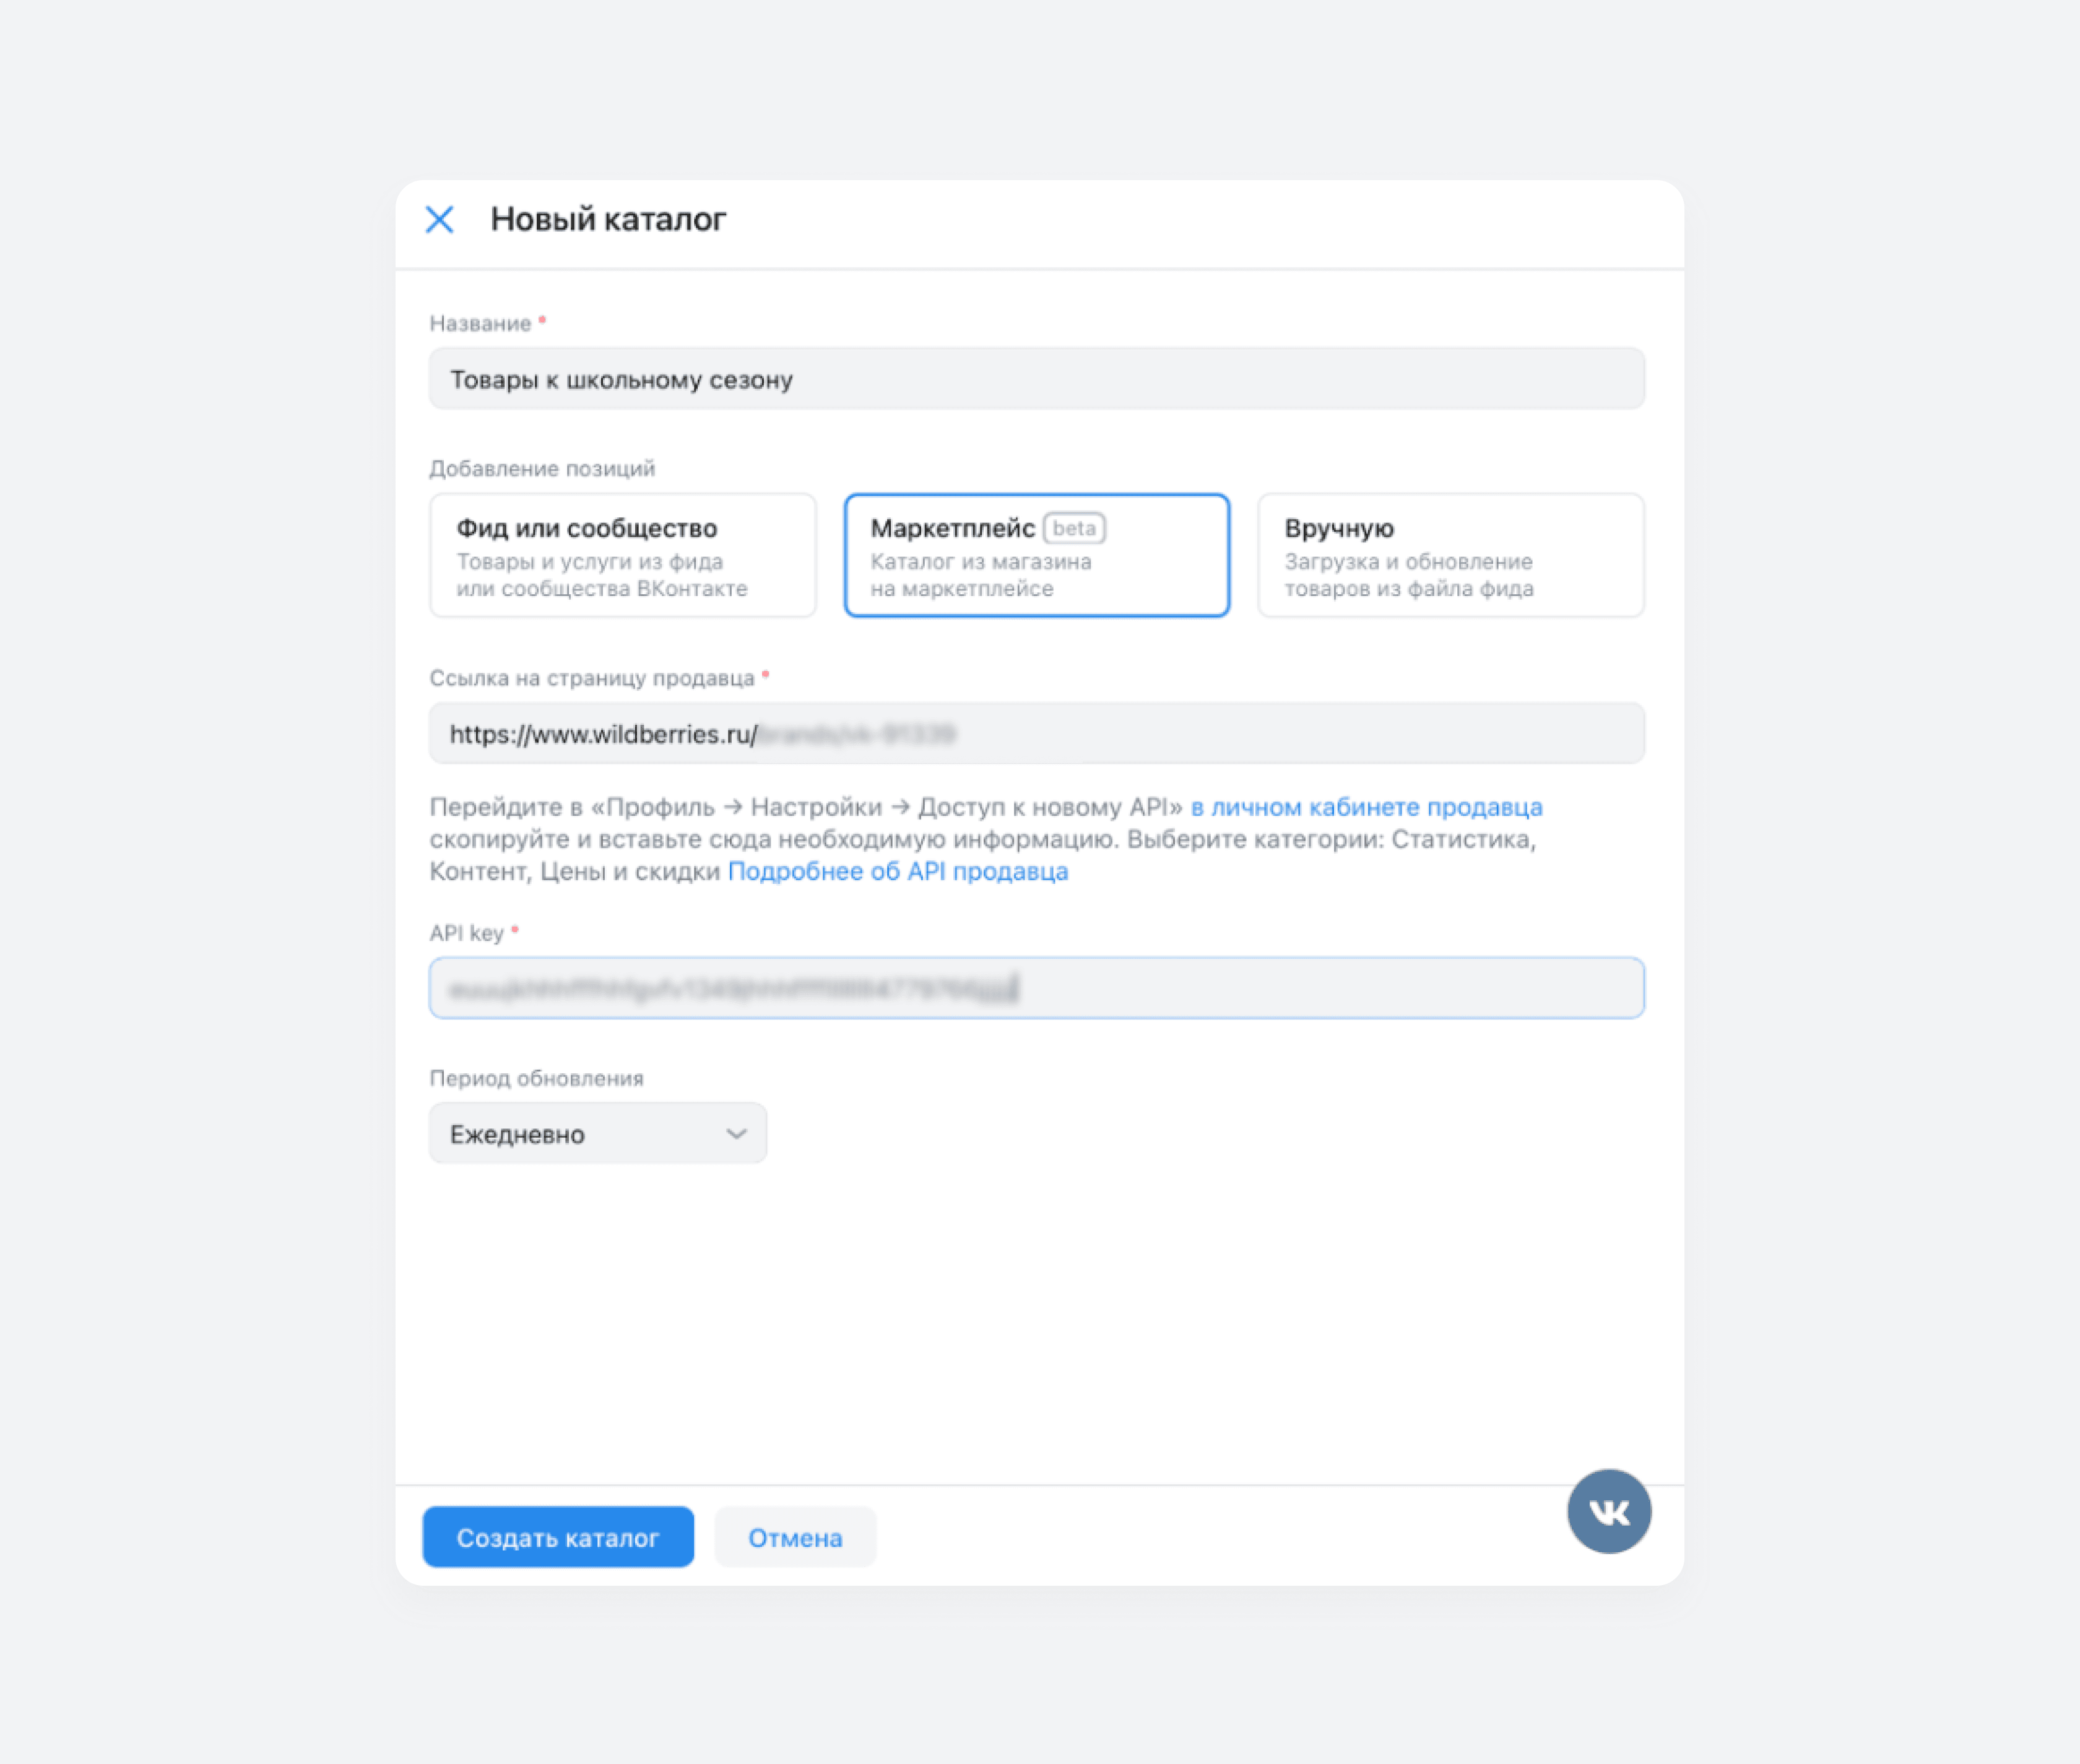Focus the blurred API key input field
Image resolution: width=2080 pixels, height=1764 pixels.
click(1037, 988)
